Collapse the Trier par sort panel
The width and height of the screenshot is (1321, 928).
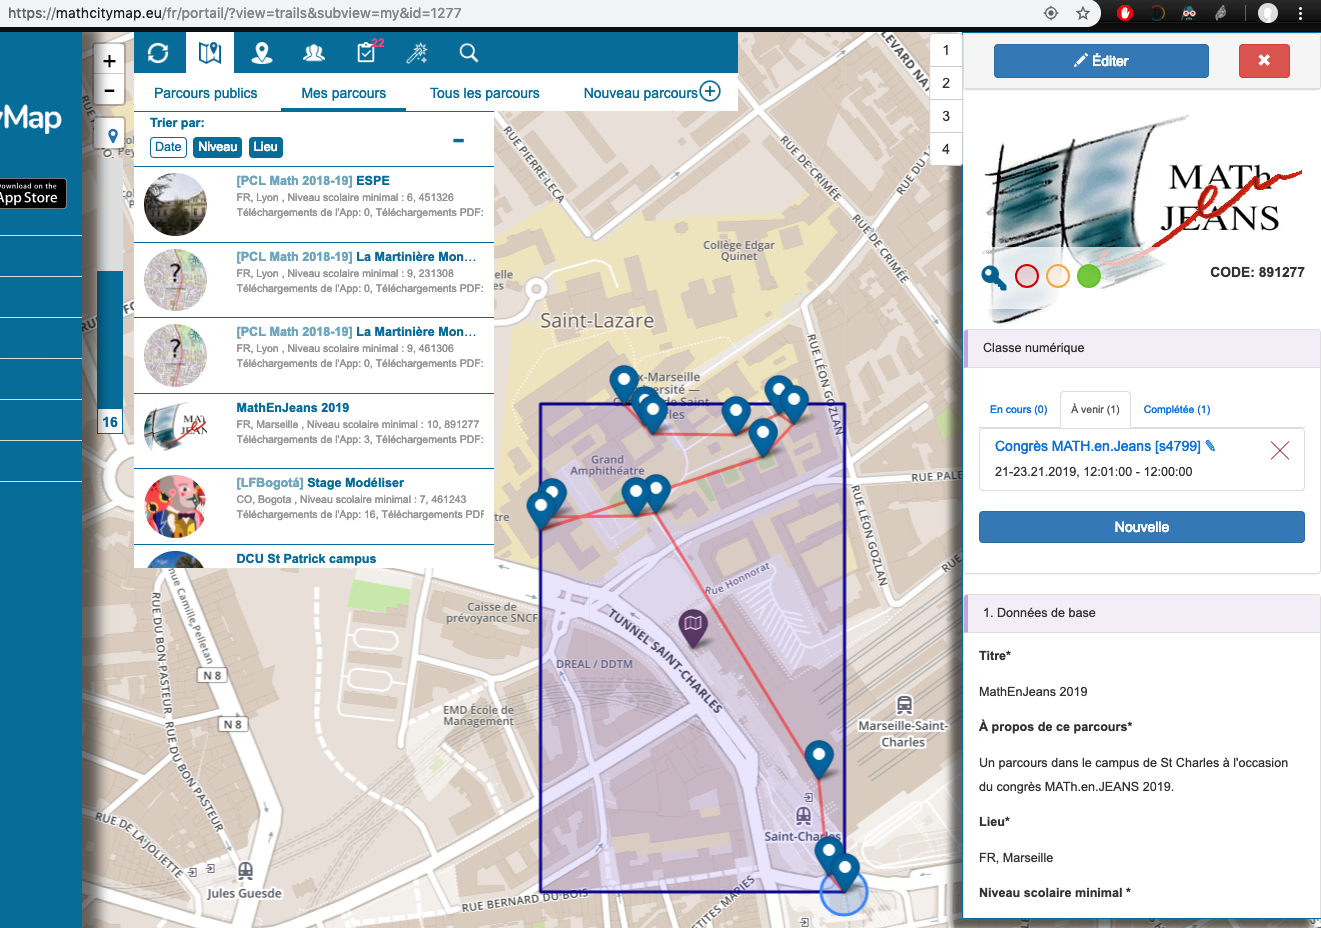458,141
